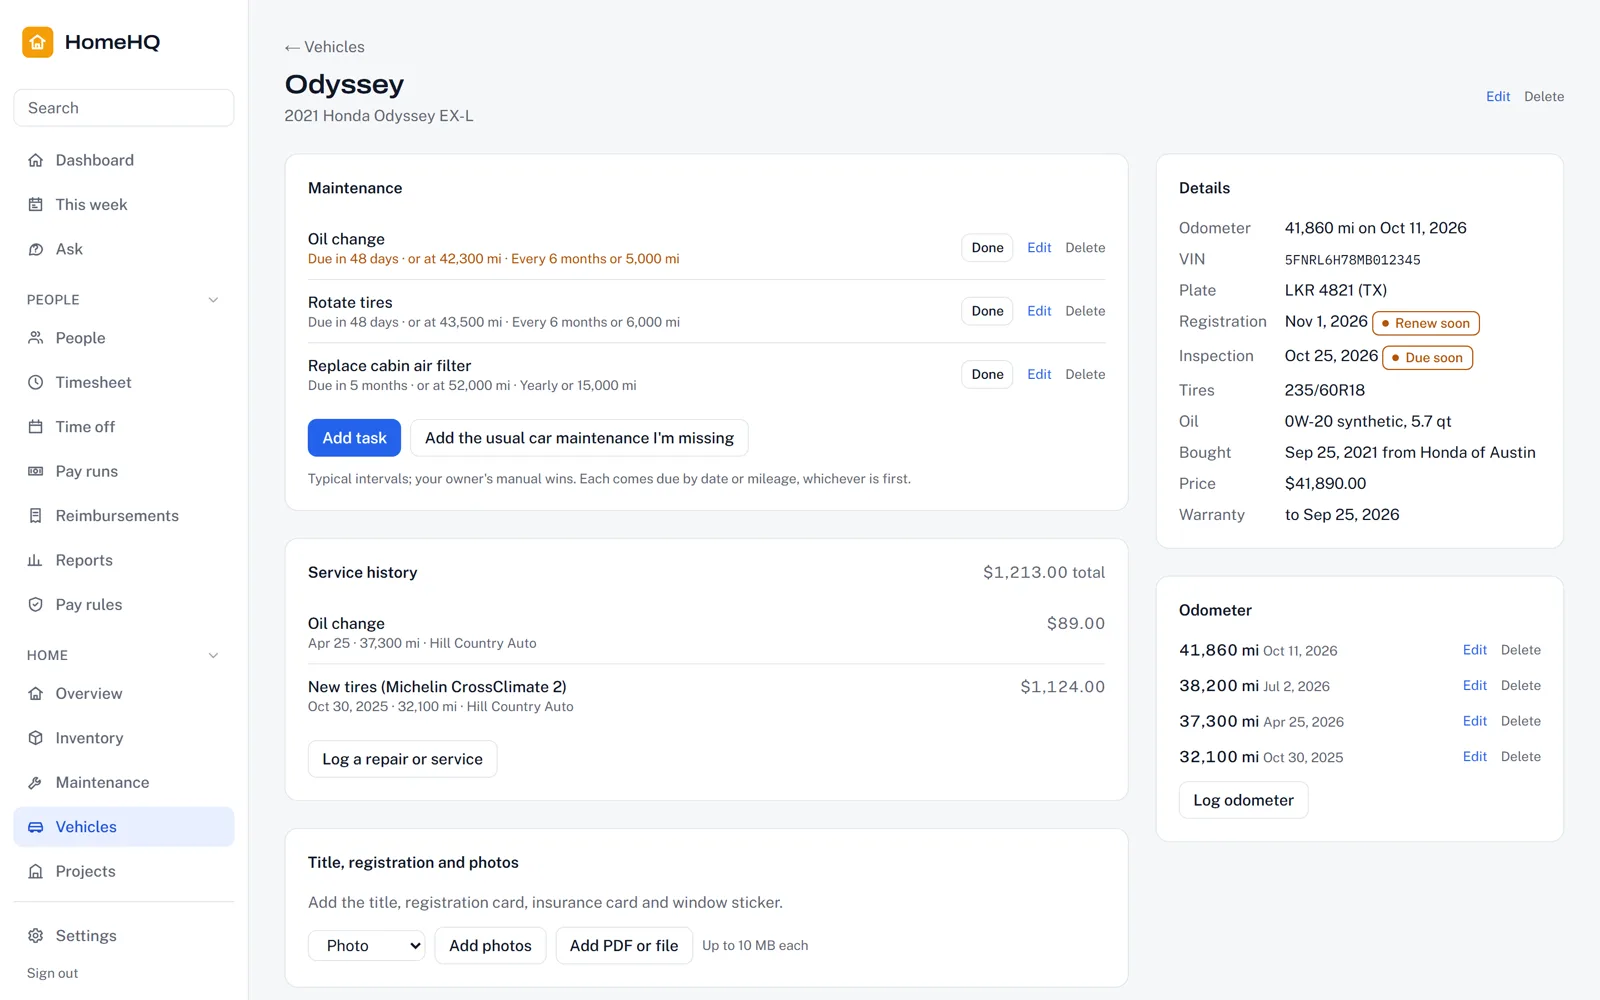Click the Settings gear icon
The image size is (1600, 1000).
point(36,936)
